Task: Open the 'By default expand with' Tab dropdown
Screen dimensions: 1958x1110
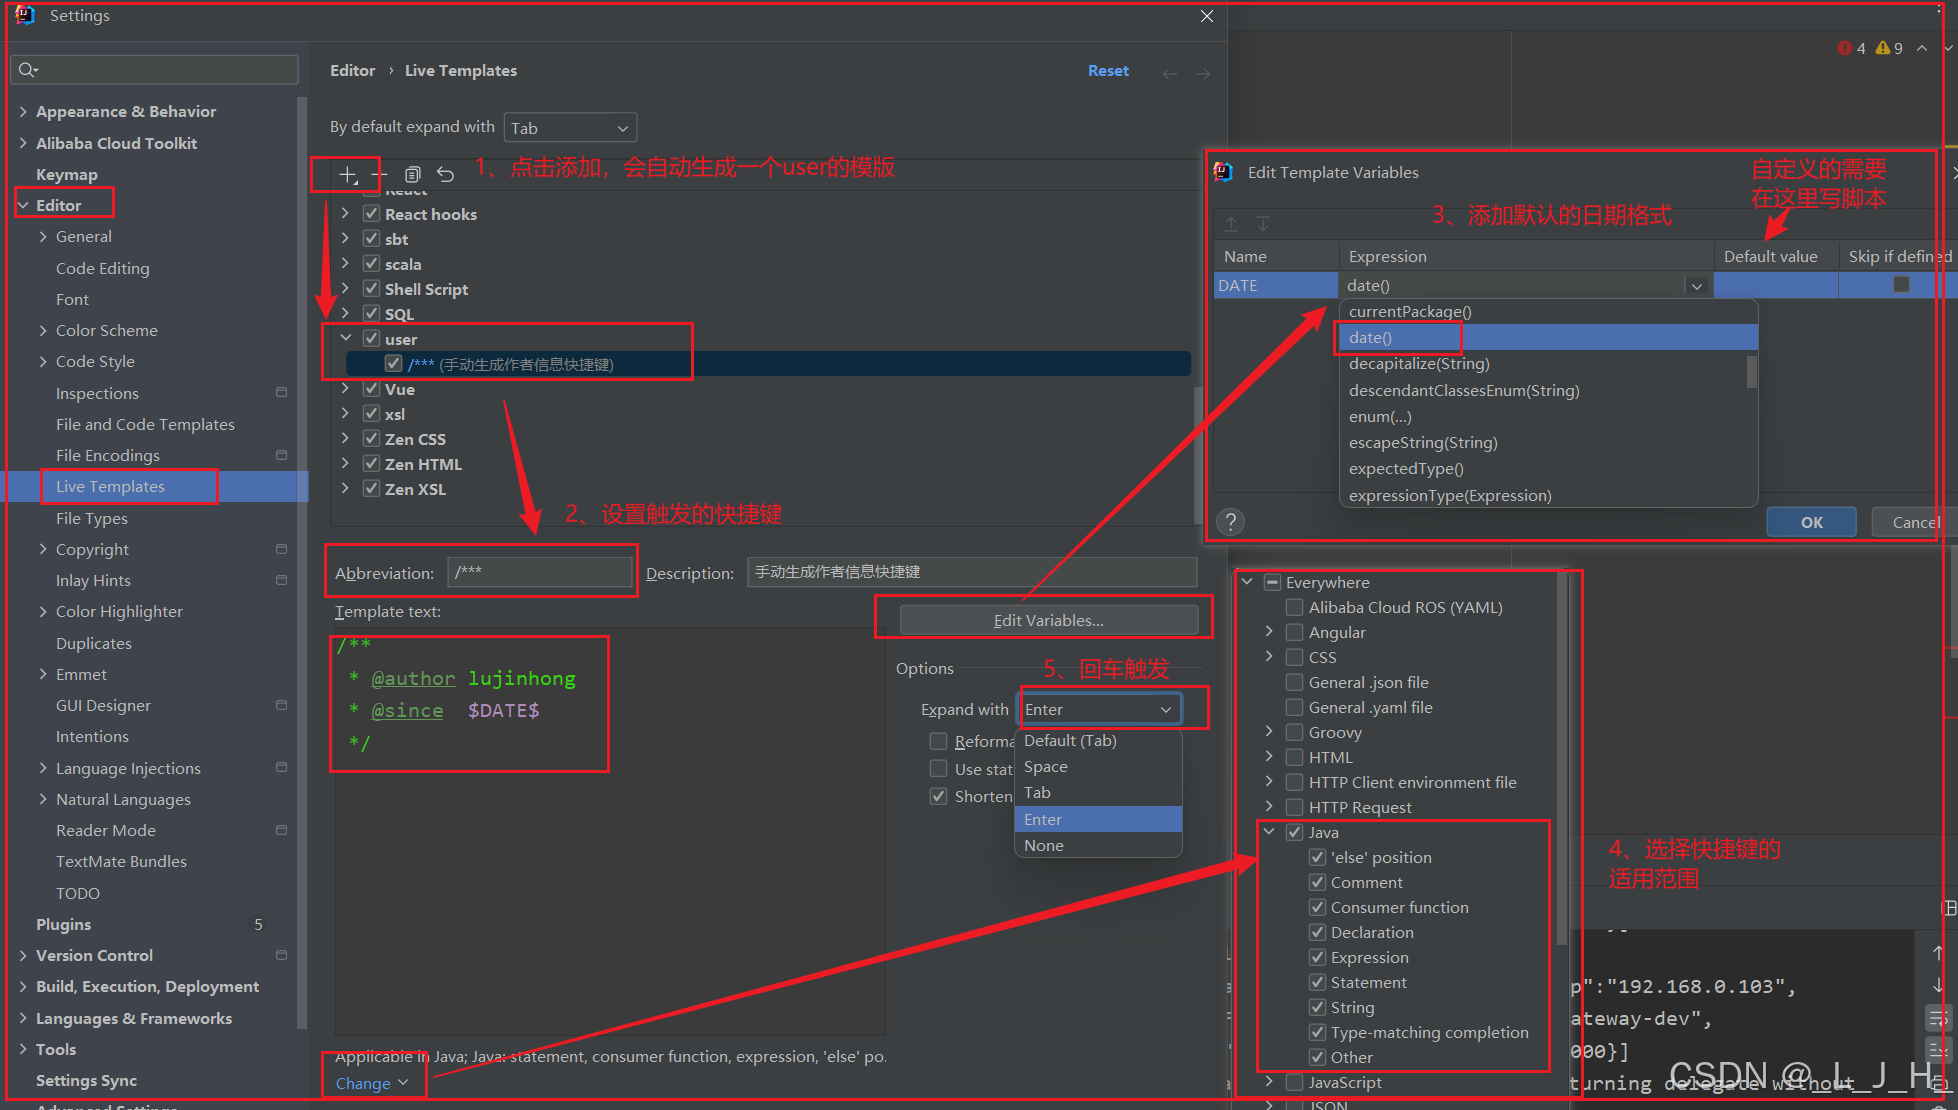Action: [x=570, y=128]
